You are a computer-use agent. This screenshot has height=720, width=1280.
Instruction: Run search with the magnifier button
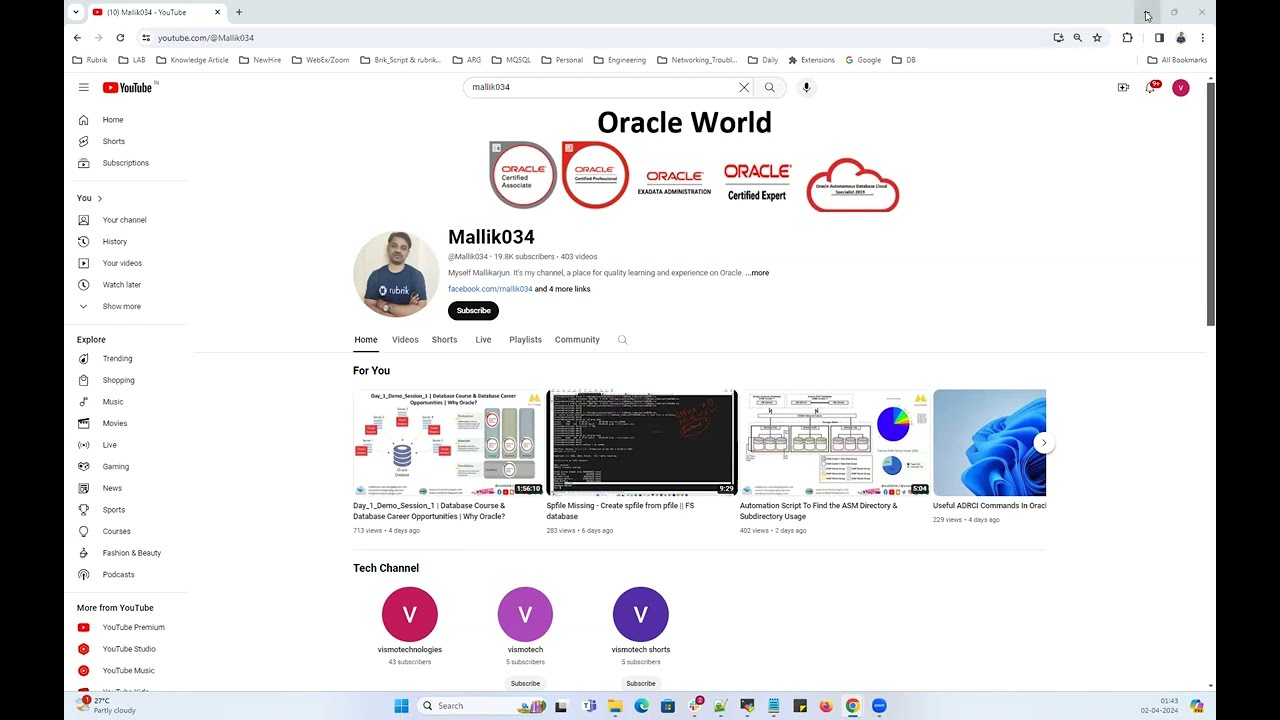tap(770, 88)
